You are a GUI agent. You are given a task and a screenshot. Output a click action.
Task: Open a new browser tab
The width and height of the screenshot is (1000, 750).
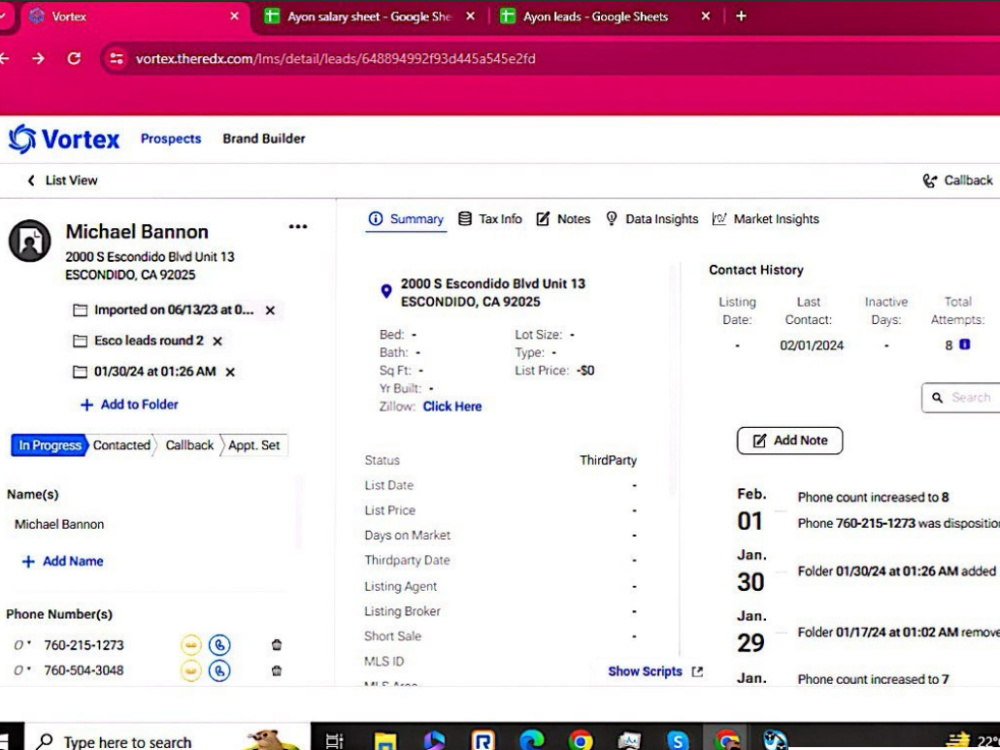tap(740, 17)
